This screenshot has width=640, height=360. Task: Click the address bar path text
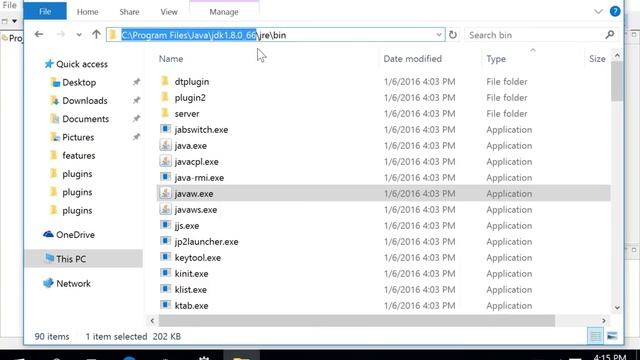[x=204, y=35]
